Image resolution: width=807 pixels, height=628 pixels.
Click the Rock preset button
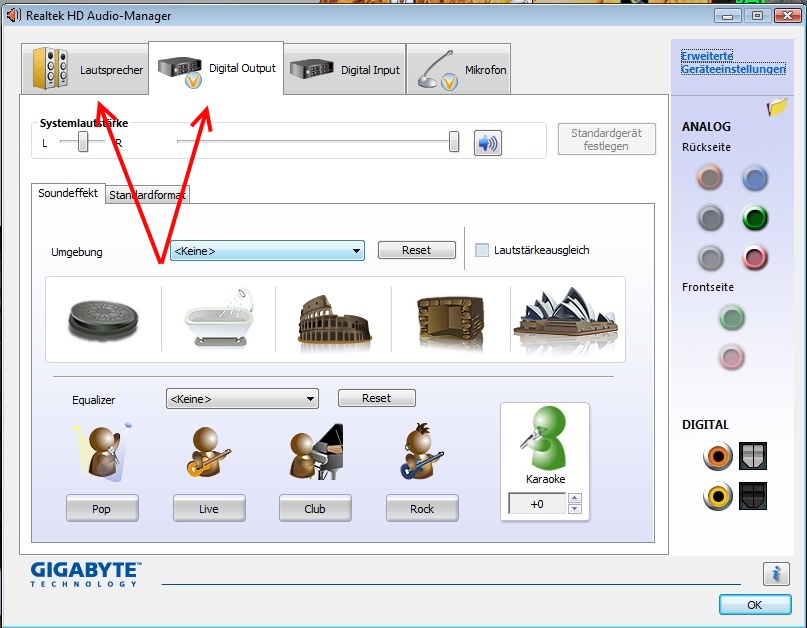click(422, 509)
